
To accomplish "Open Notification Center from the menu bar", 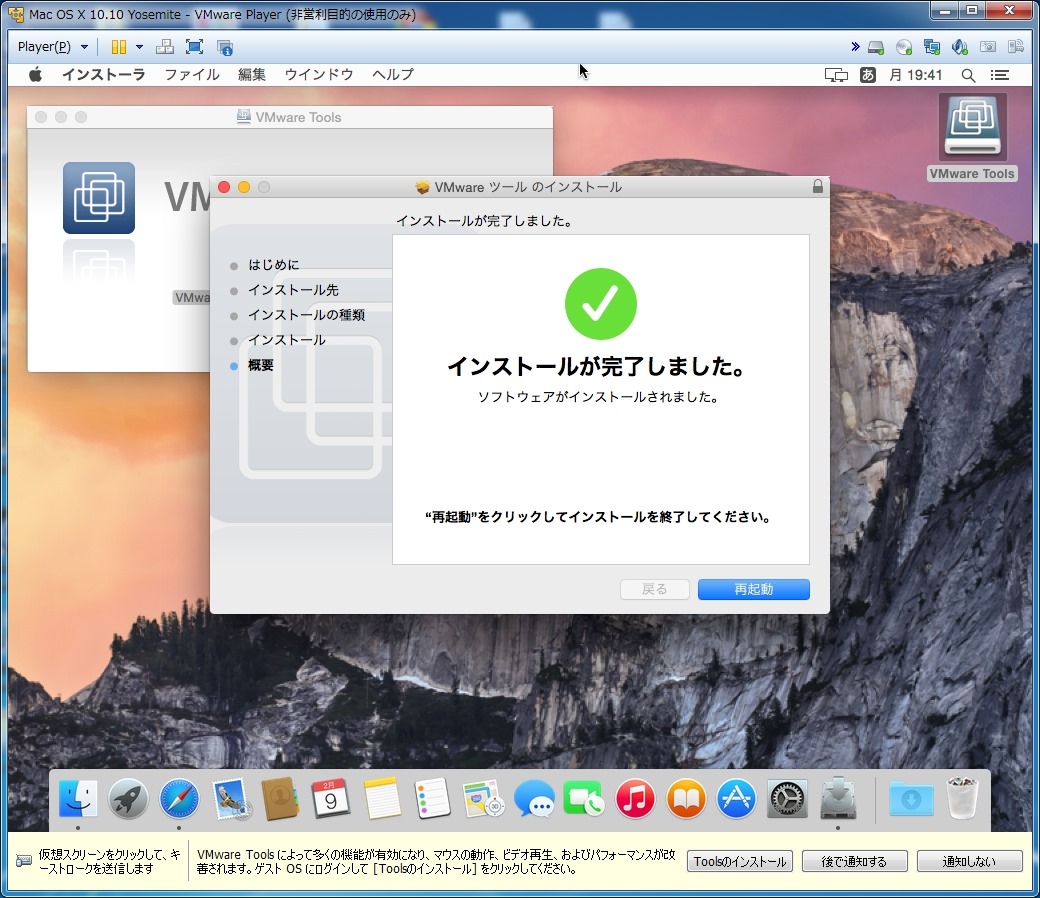I will click(x=1000, y=75).
